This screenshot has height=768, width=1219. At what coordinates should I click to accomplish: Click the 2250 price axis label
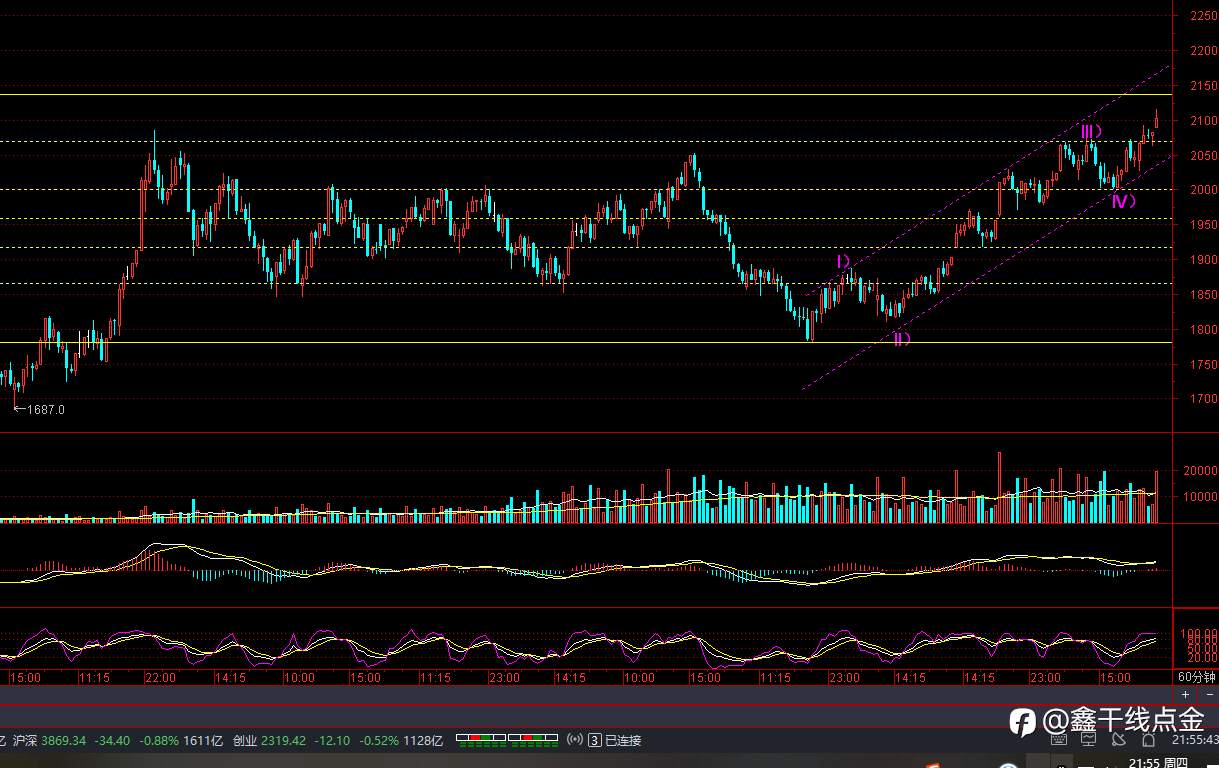(x=1203, y=15)
